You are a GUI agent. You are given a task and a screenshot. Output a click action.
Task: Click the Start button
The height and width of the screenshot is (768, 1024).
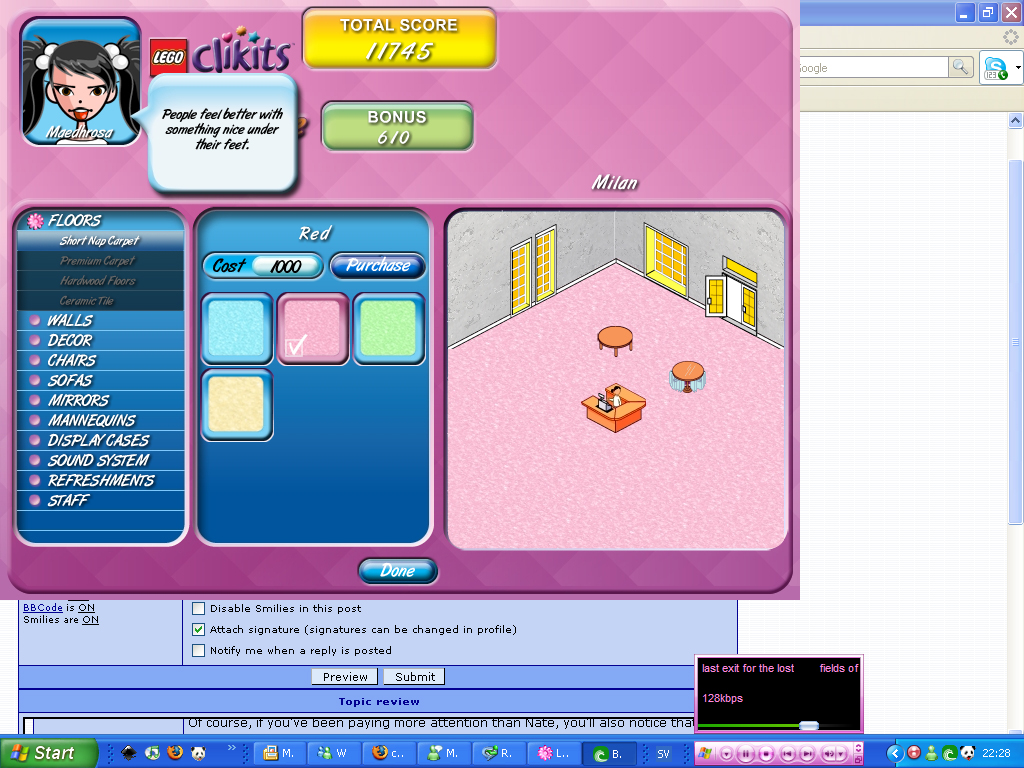tap(47, 753)
